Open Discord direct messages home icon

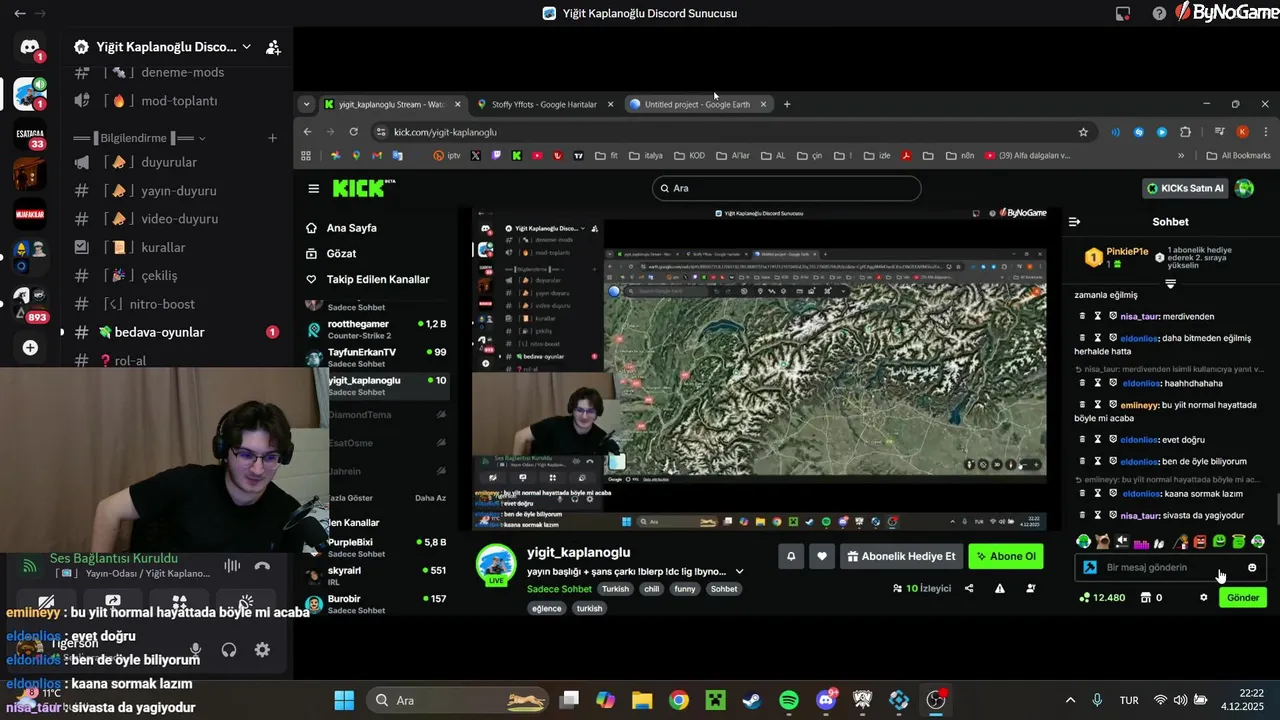coord(30,47)
